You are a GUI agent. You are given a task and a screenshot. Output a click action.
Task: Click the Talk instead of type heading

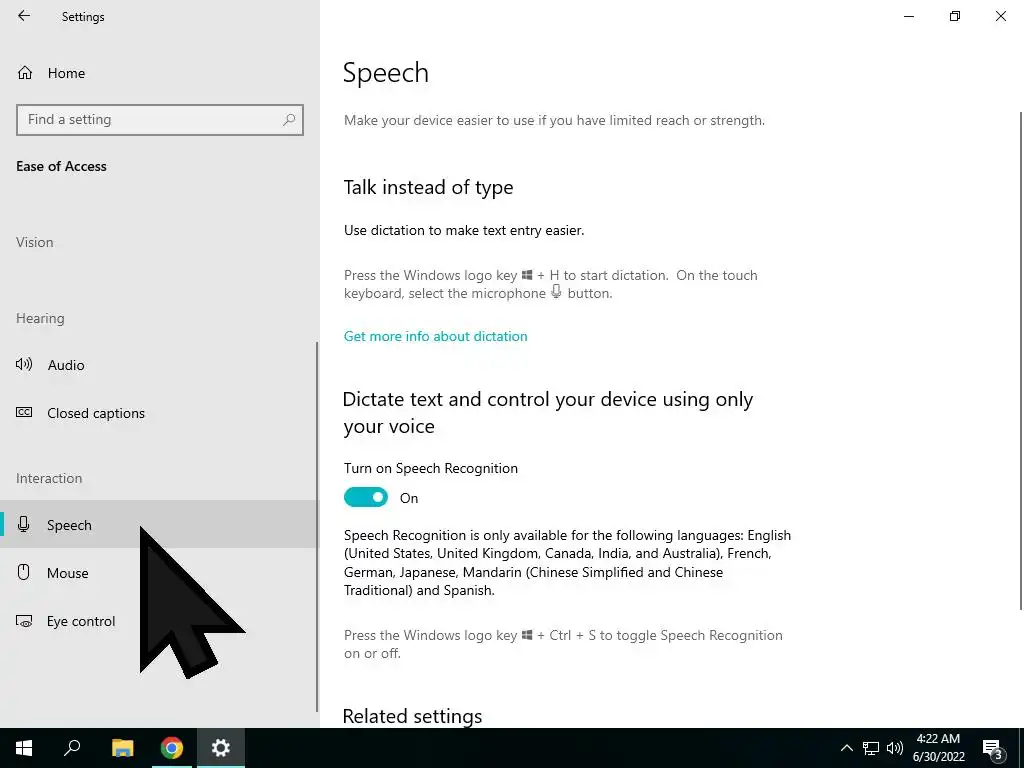pos(428,187)
